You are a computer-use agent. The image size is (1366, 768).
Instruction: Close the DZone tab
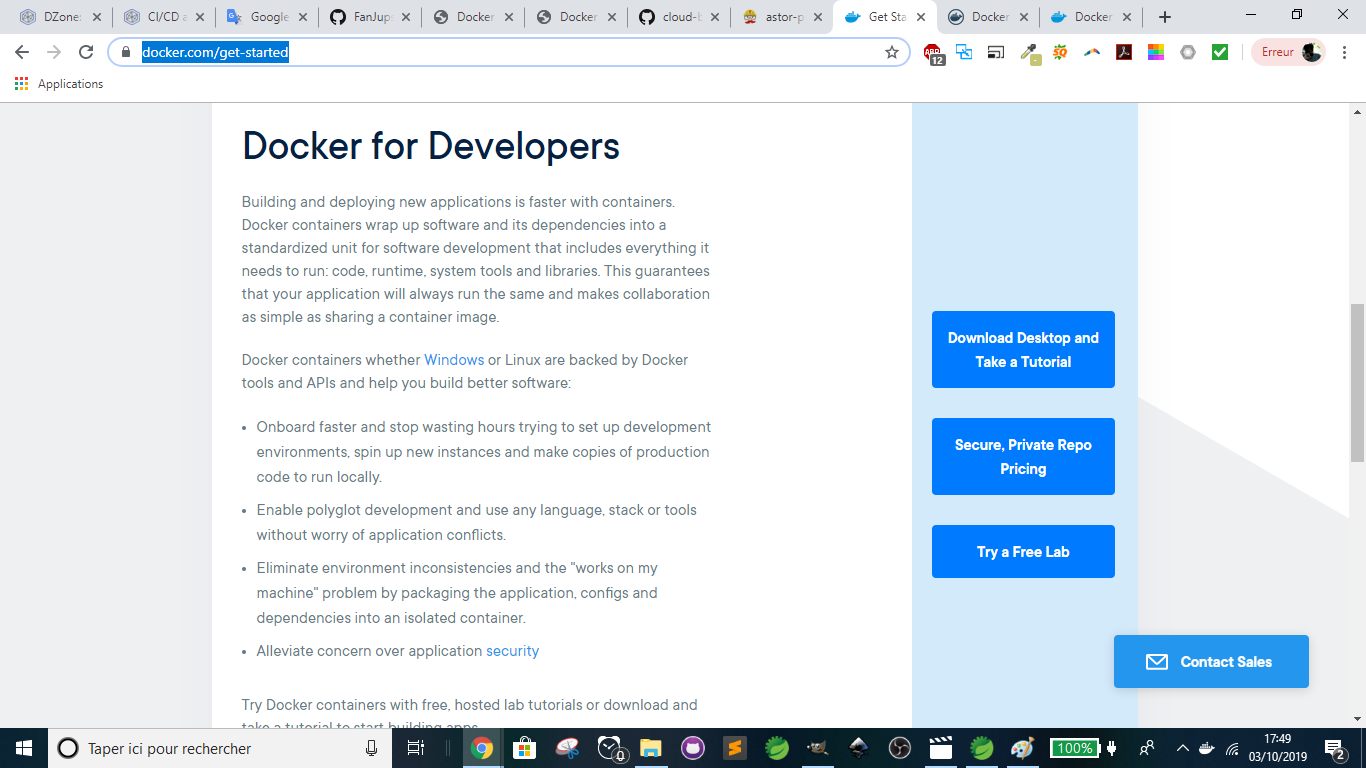tap(97, 17)
